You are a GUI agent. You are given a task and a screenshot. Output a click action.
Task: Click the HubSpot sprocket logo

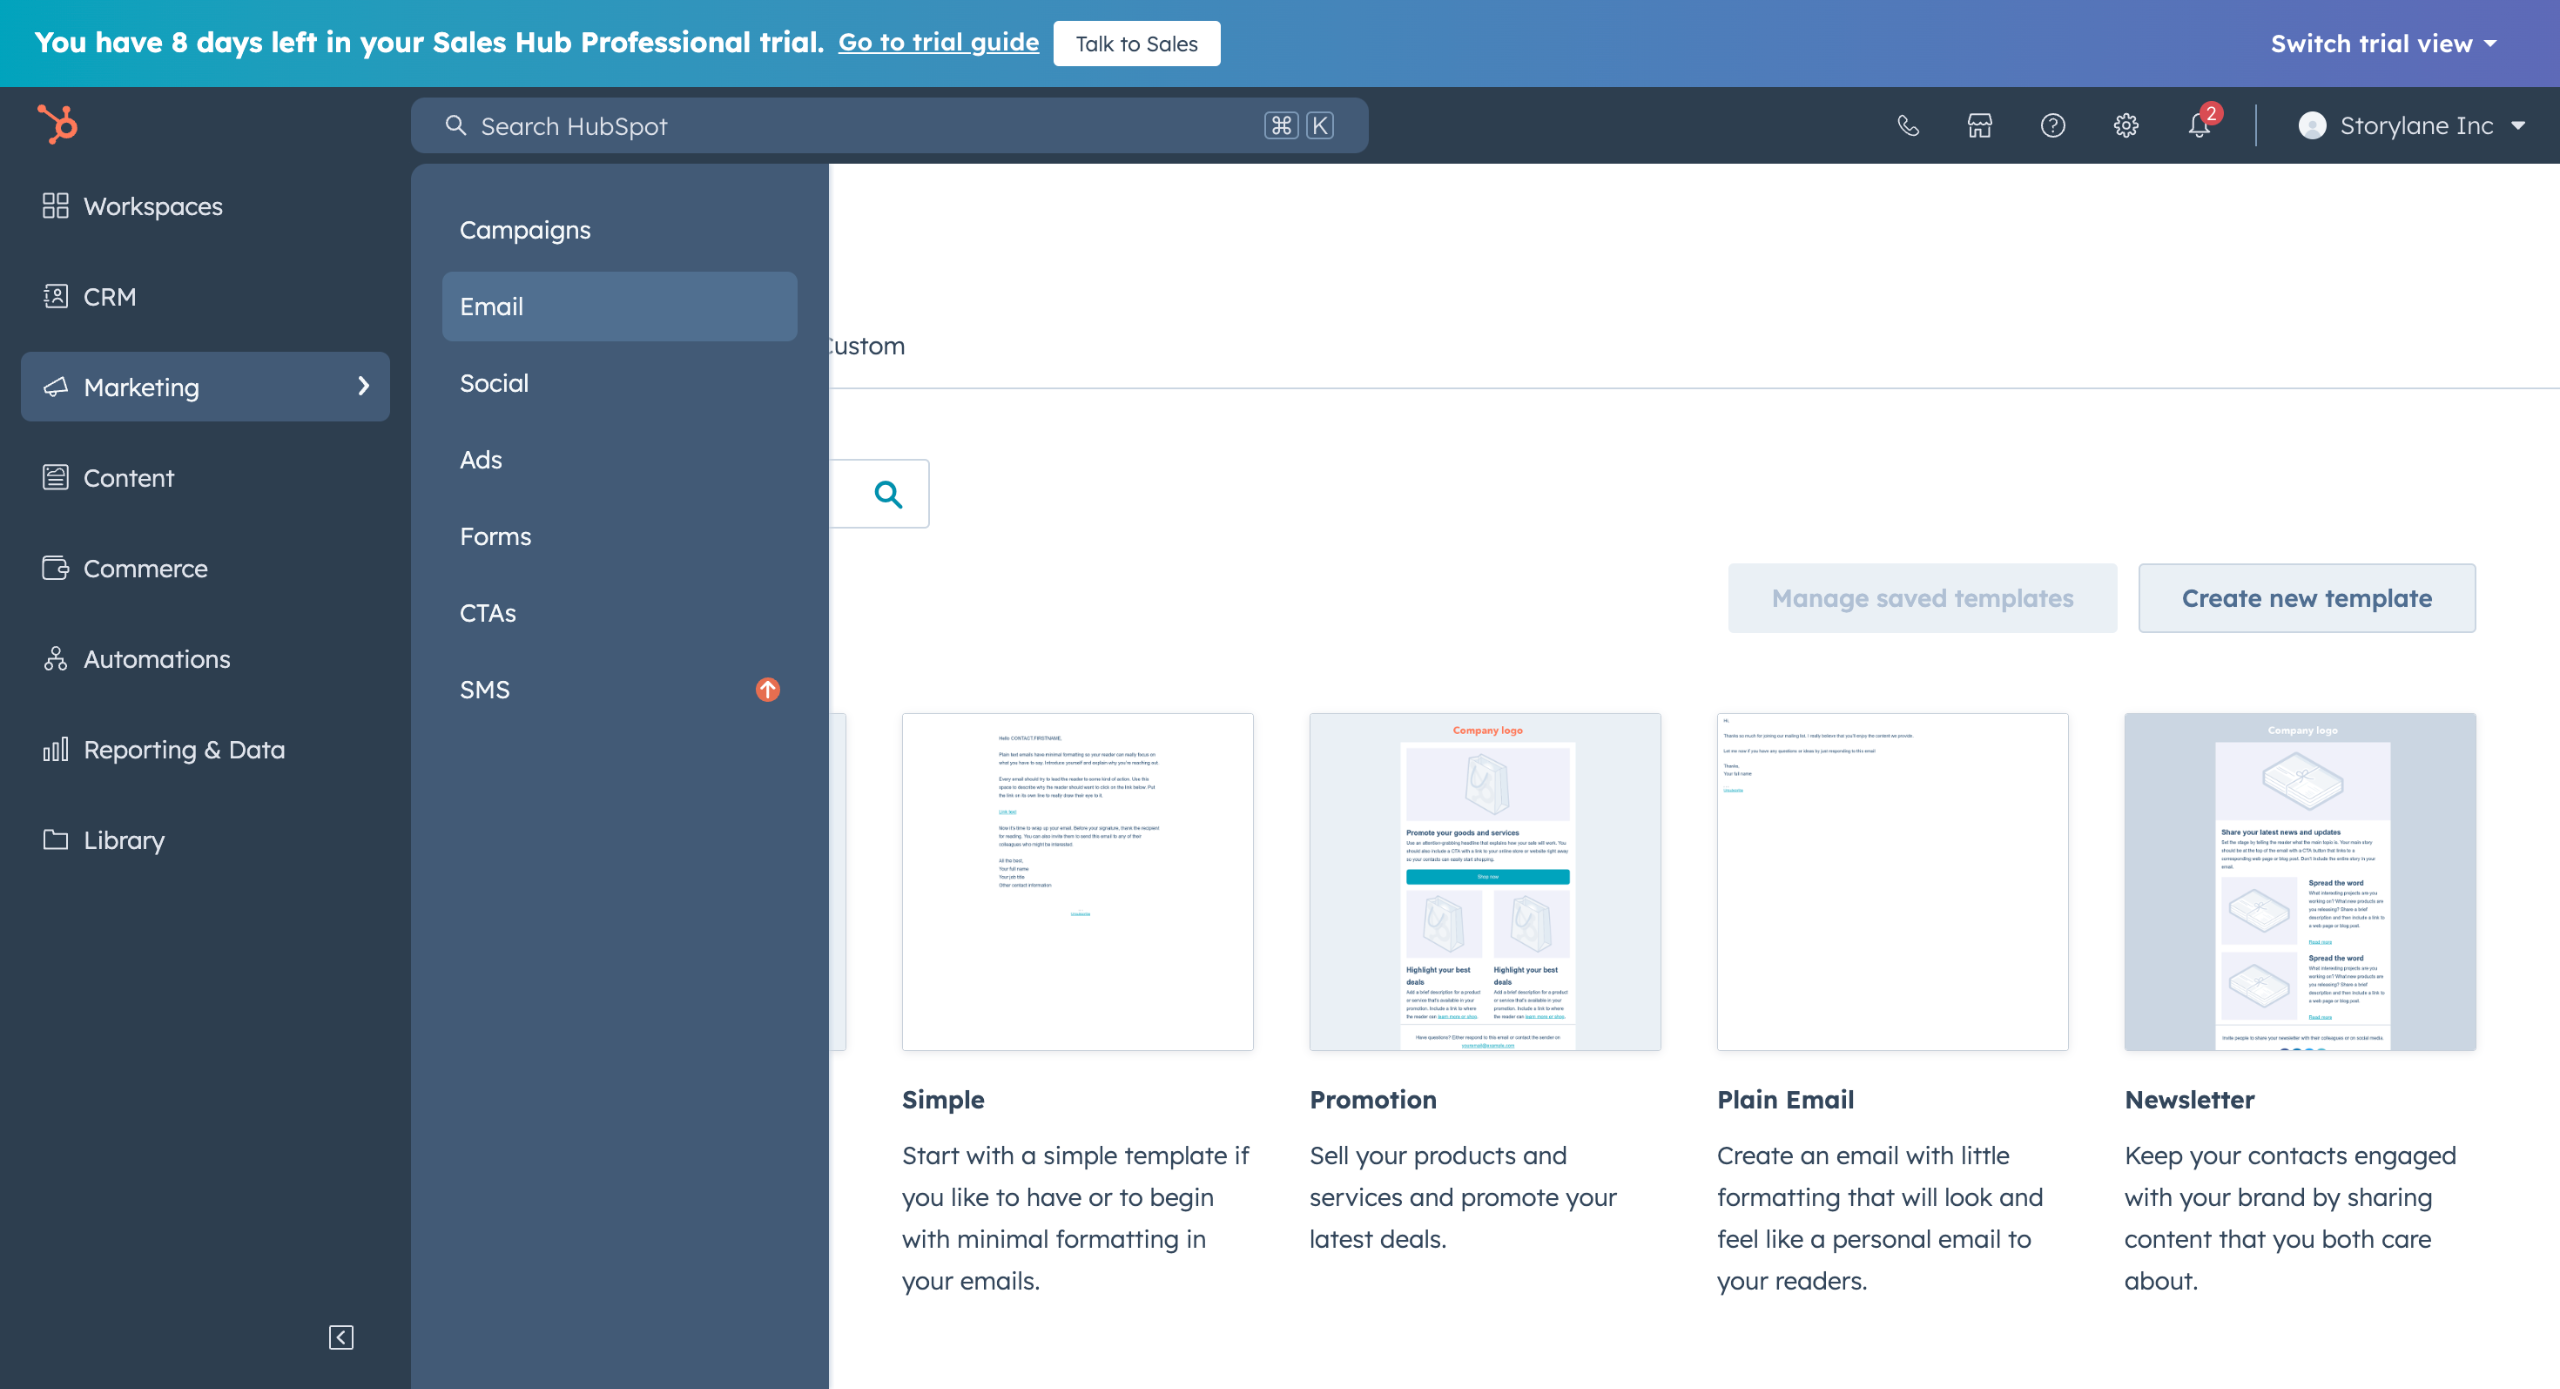point(57,124)
